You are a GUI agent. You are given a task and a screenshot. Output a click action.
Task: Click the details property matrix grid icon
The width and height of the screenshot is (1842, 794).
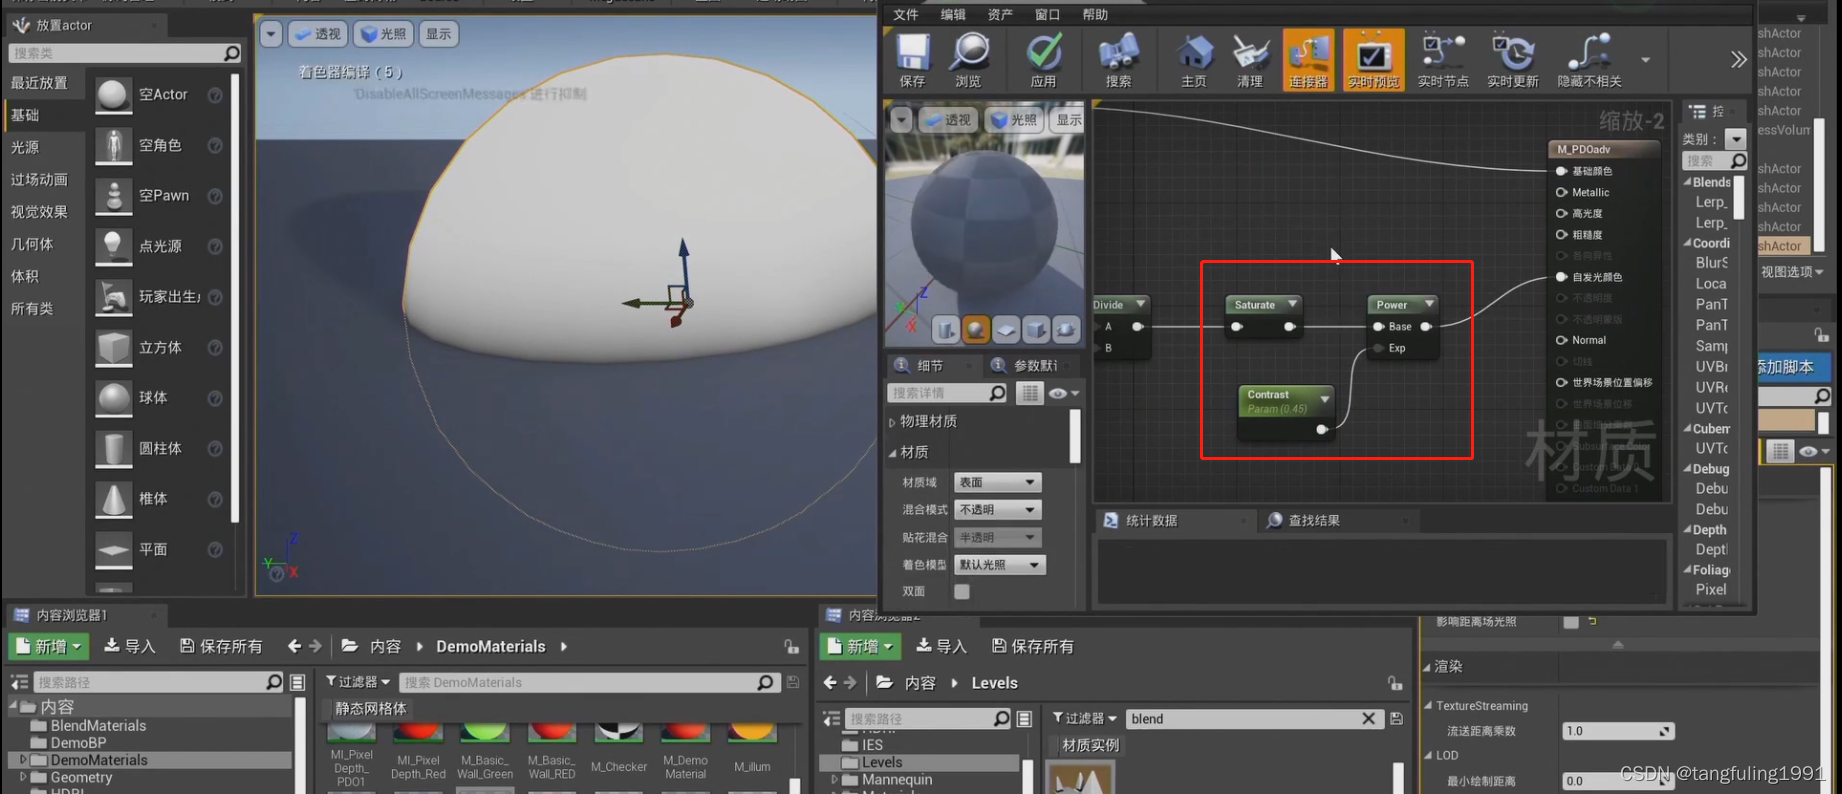click(x=1029, y=393)
